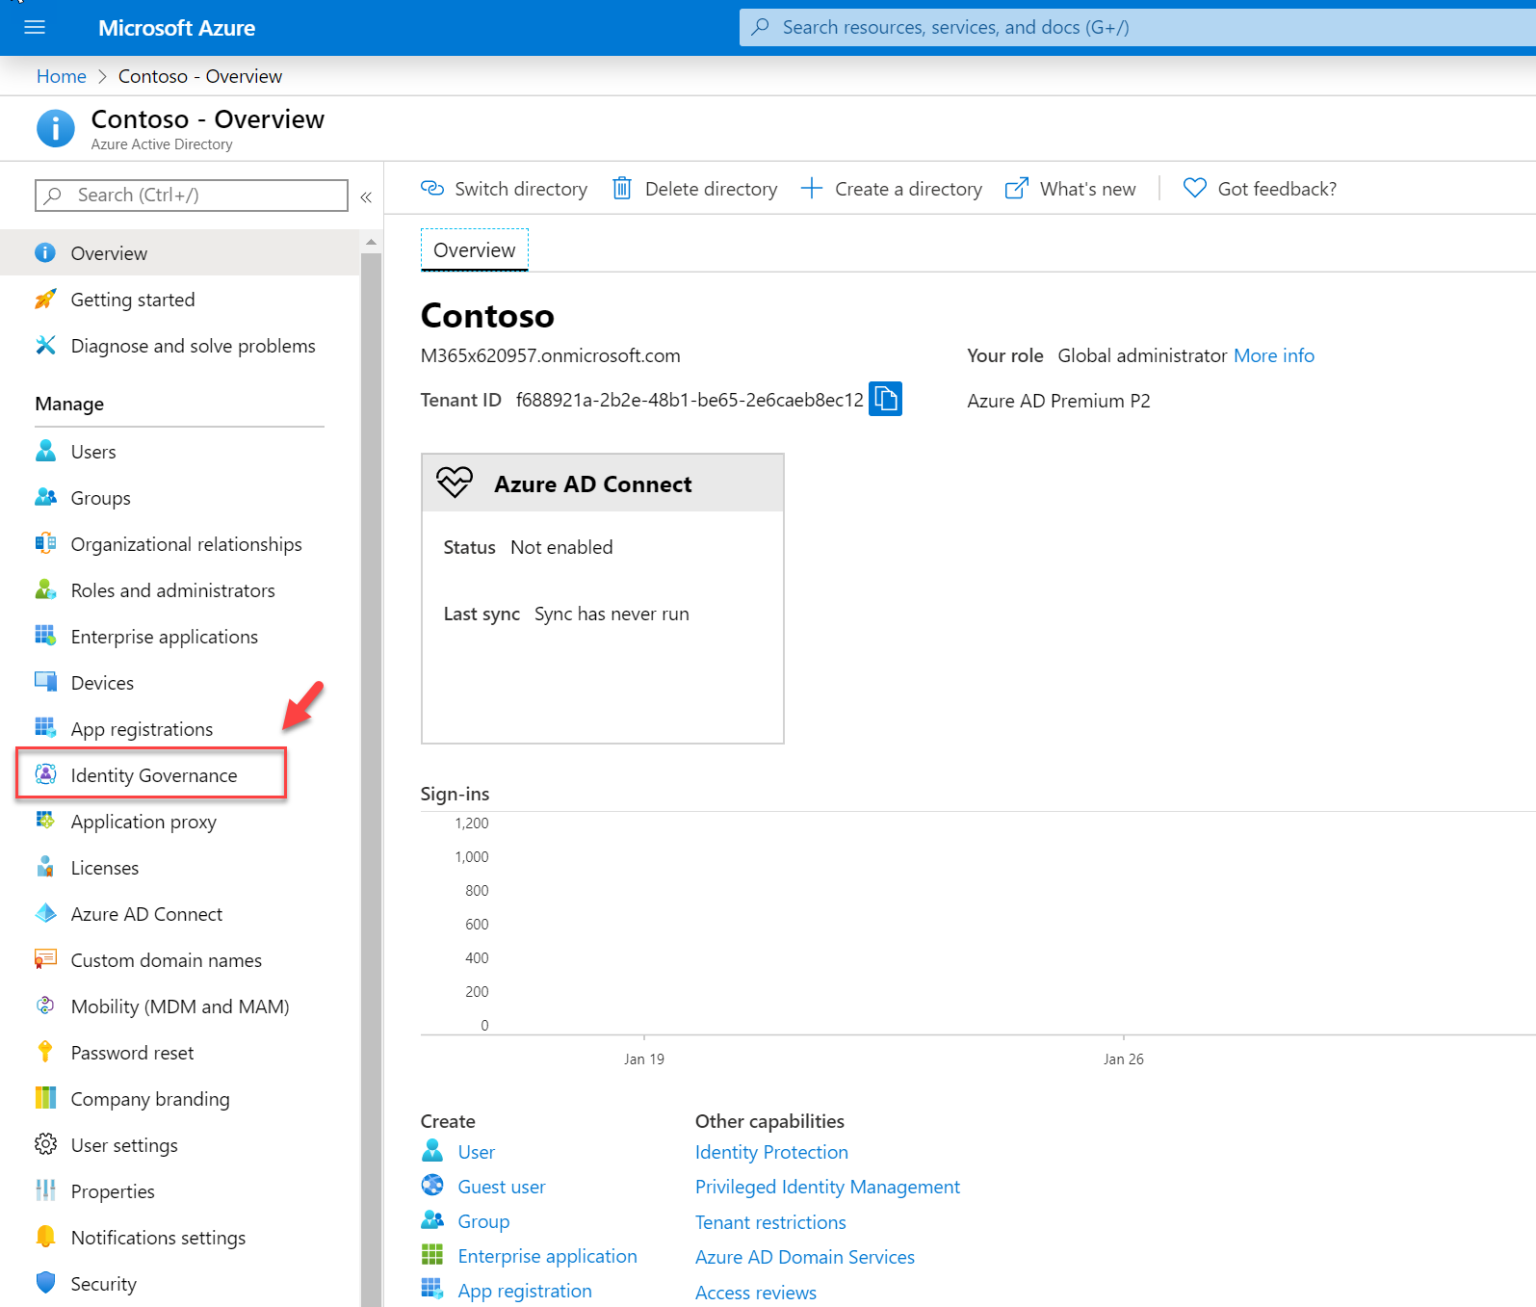Focus the top resources search bar
Screen dimensions: 1536x1307
coord(1137,27)
